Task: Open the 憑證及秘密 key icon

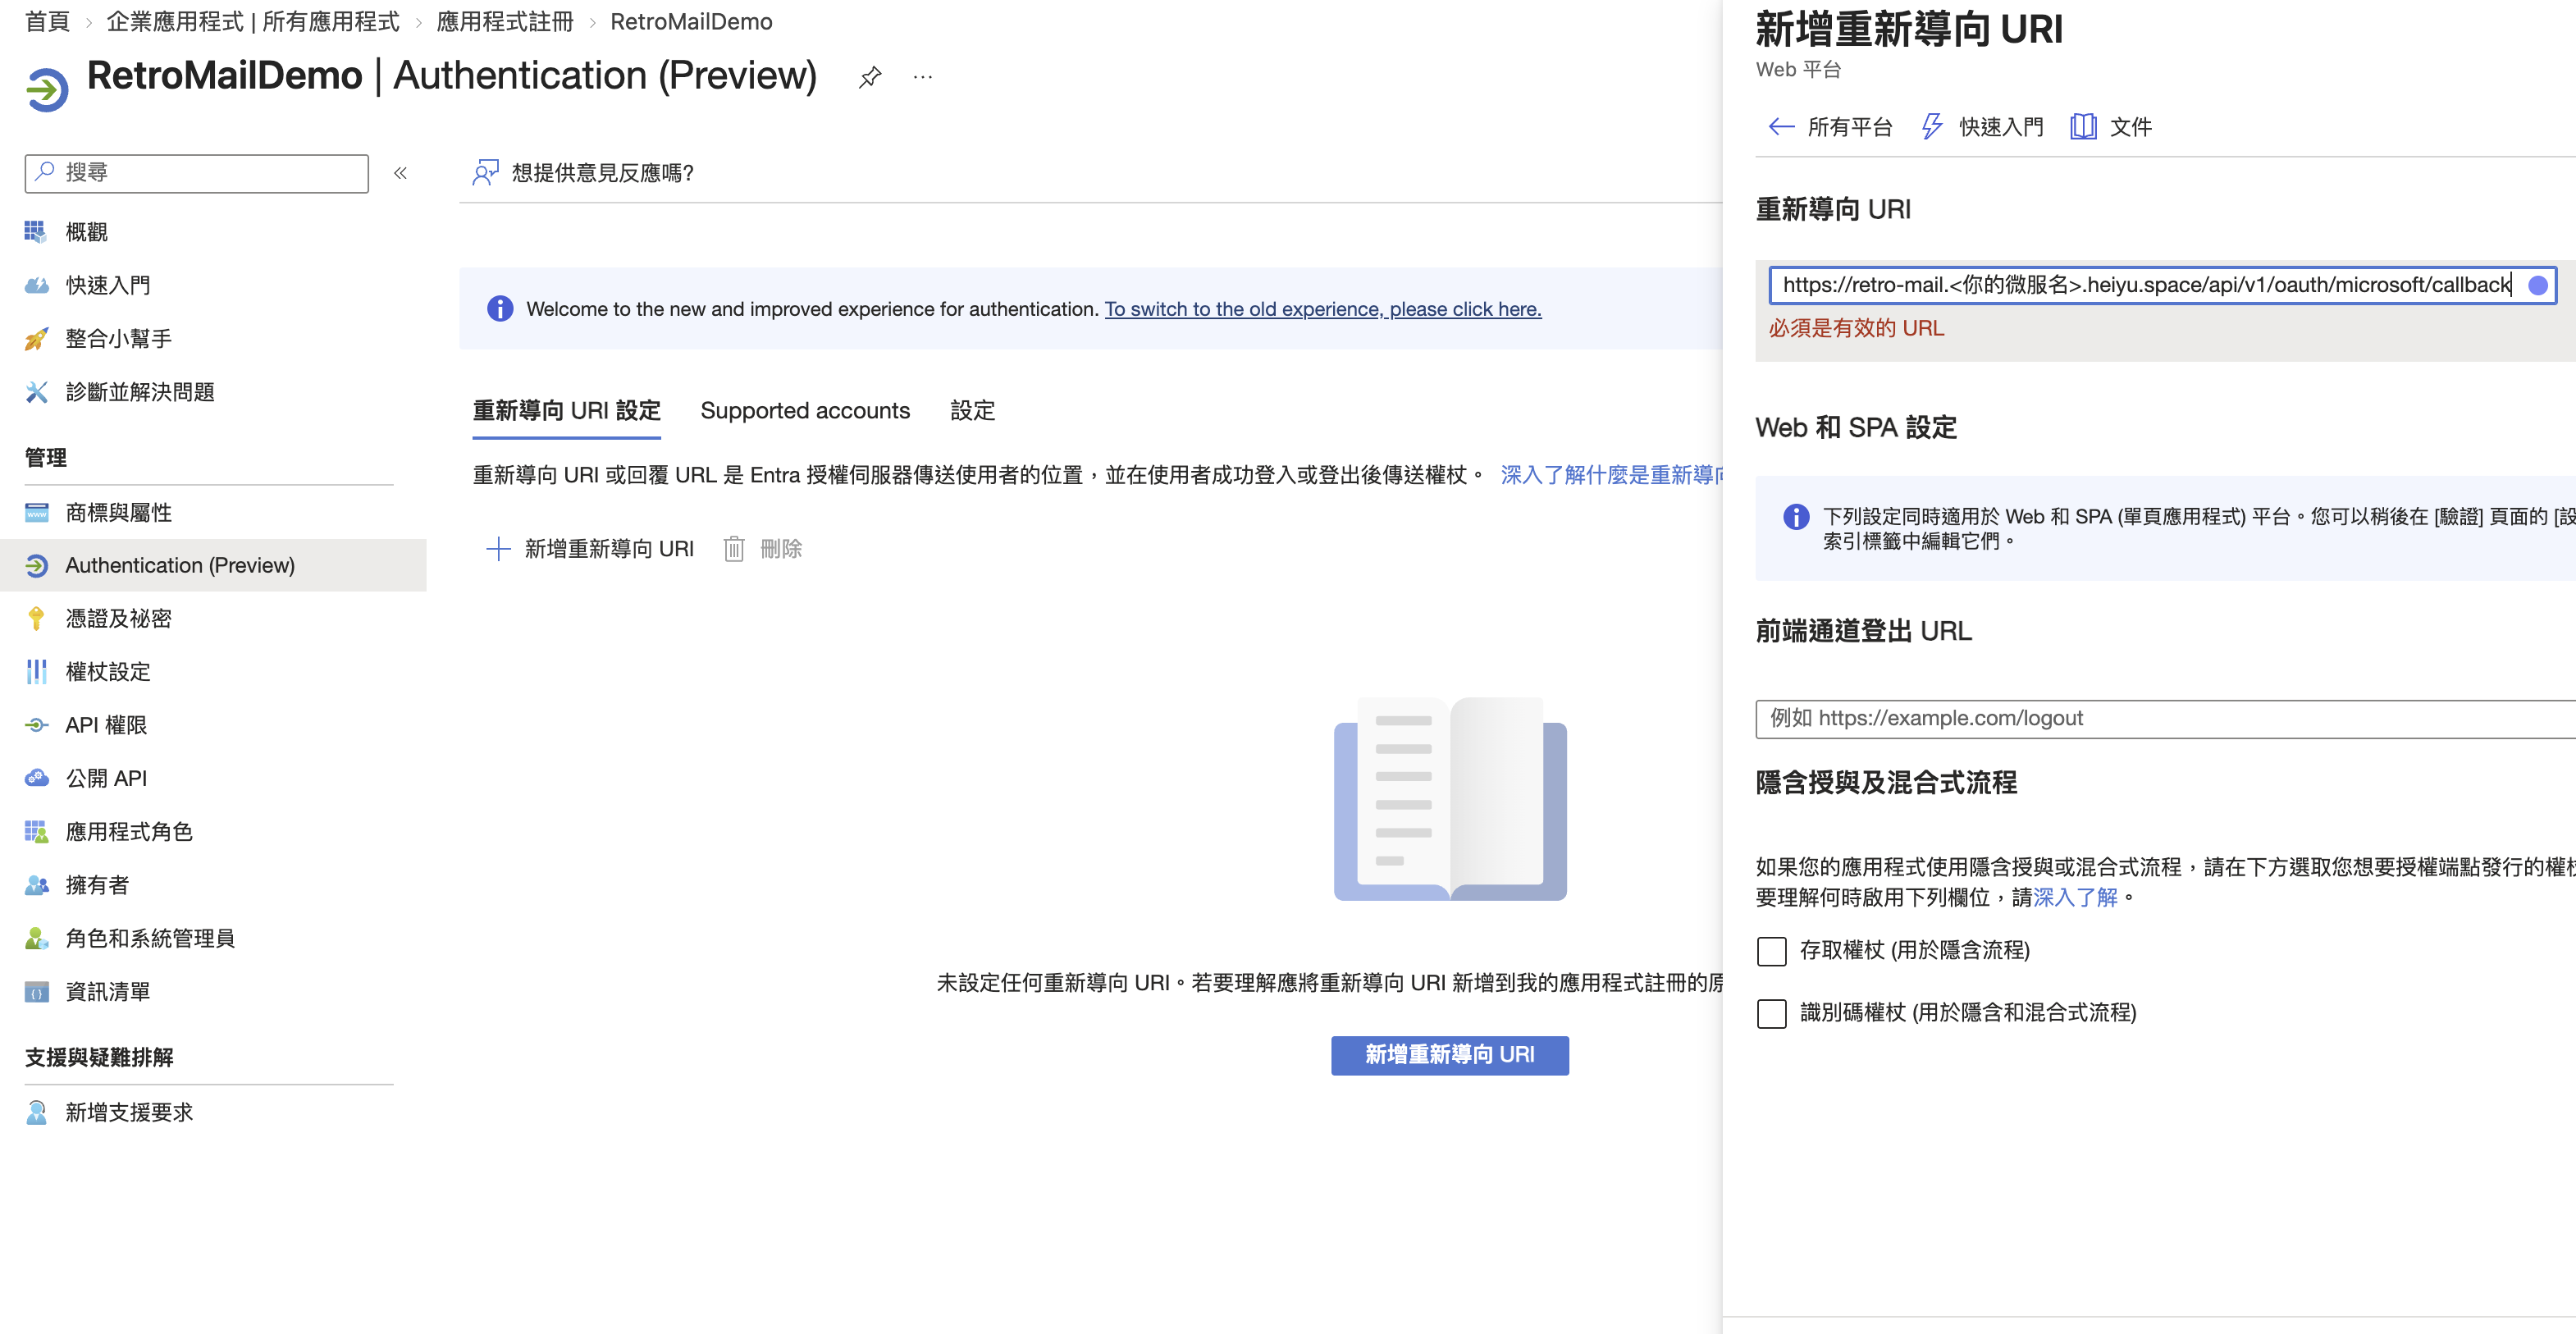Action: pyautogui.click(x=36, y=619)
